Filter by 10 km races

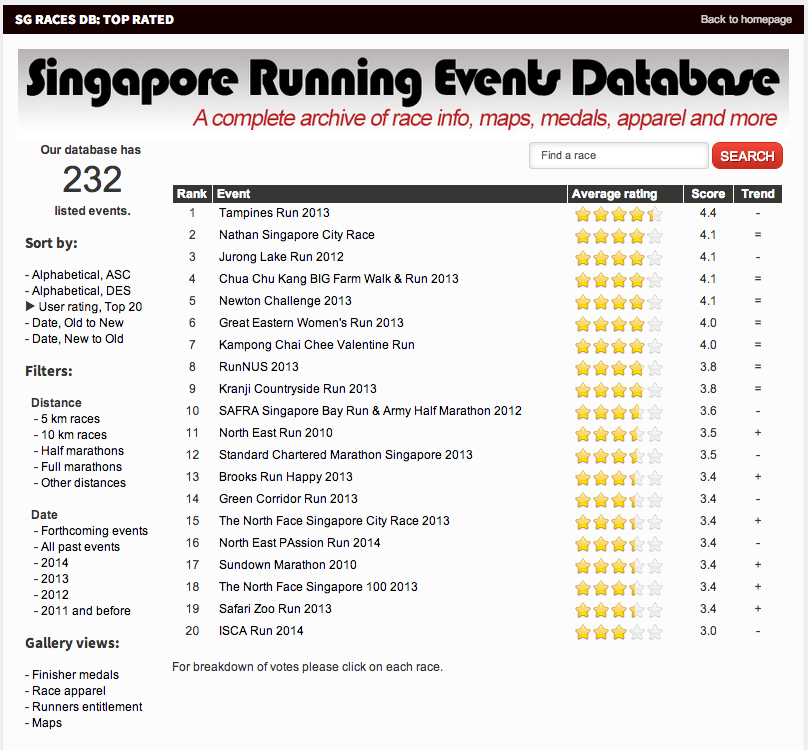pyautogui.click(x=74, y=435)
